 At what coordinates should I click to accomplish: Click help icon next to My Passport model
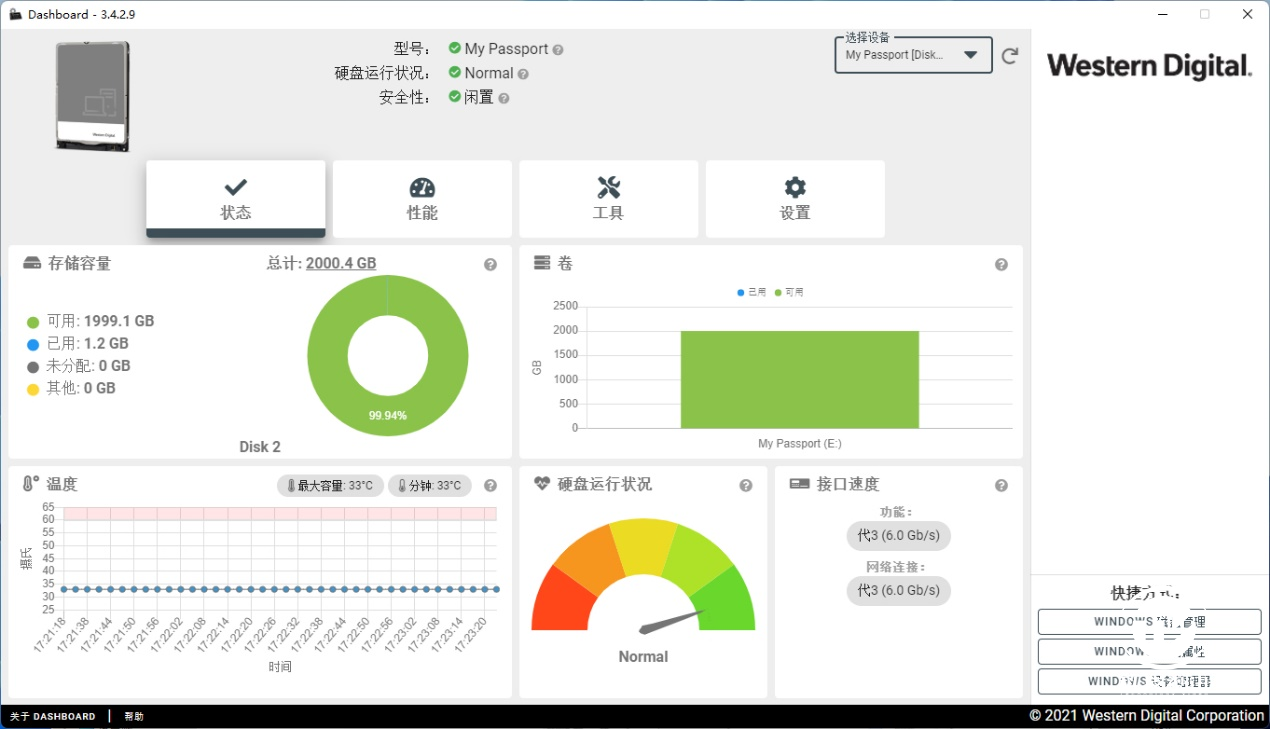[558, 49]
